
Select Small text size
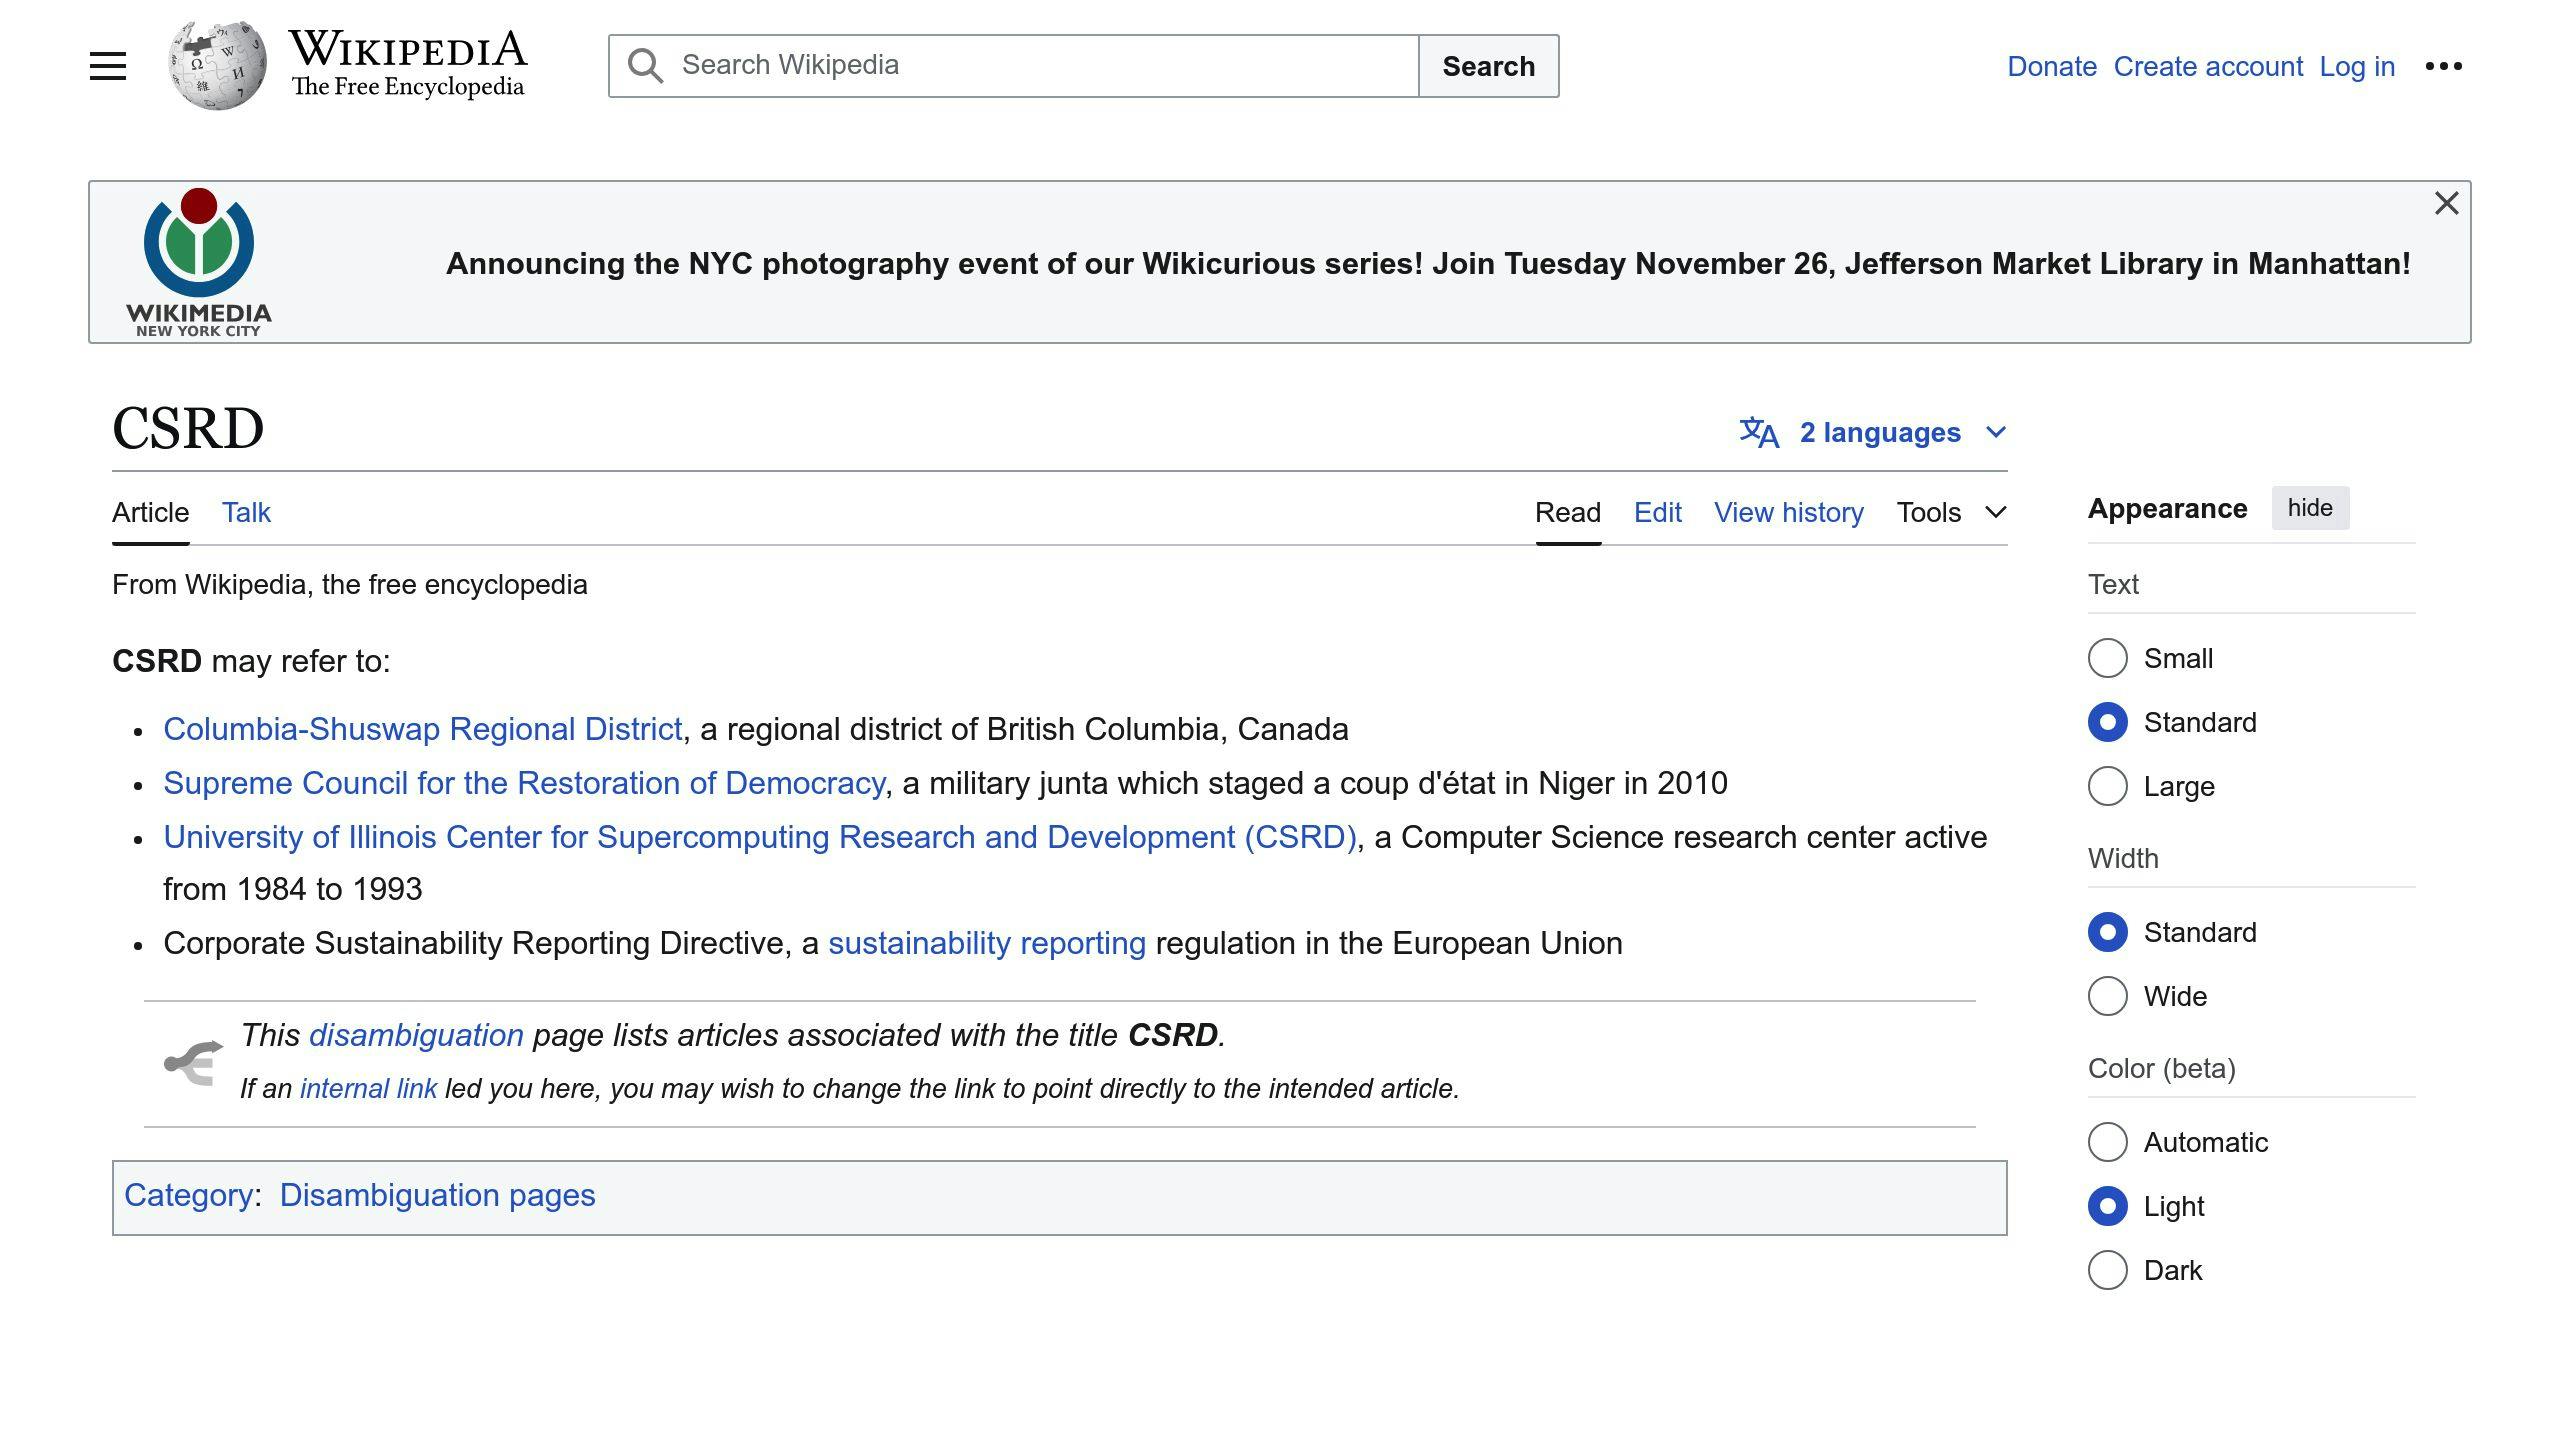[x=2107, y=658]
